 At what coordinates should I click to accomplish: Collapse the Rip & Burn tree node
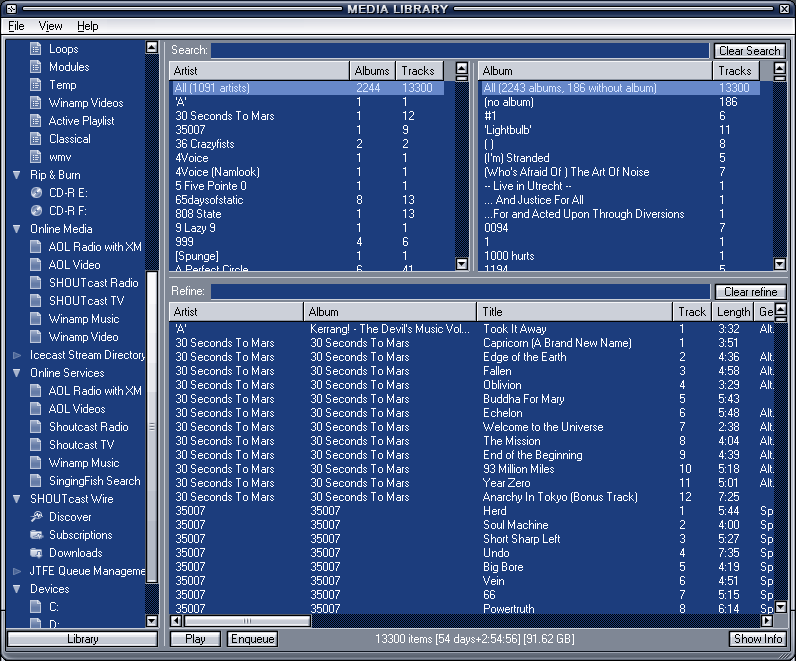[17, 175]
